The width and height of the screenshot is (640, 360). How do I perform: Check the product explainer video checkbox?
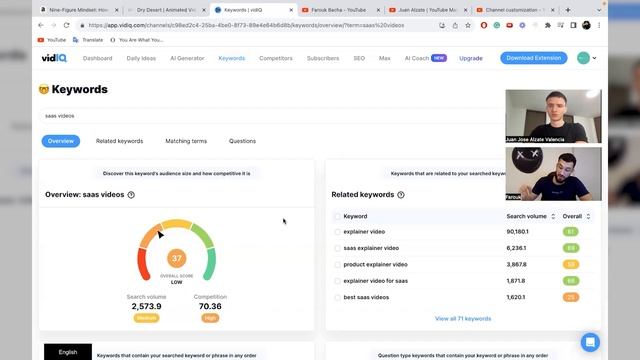click(x=337, y=264)
